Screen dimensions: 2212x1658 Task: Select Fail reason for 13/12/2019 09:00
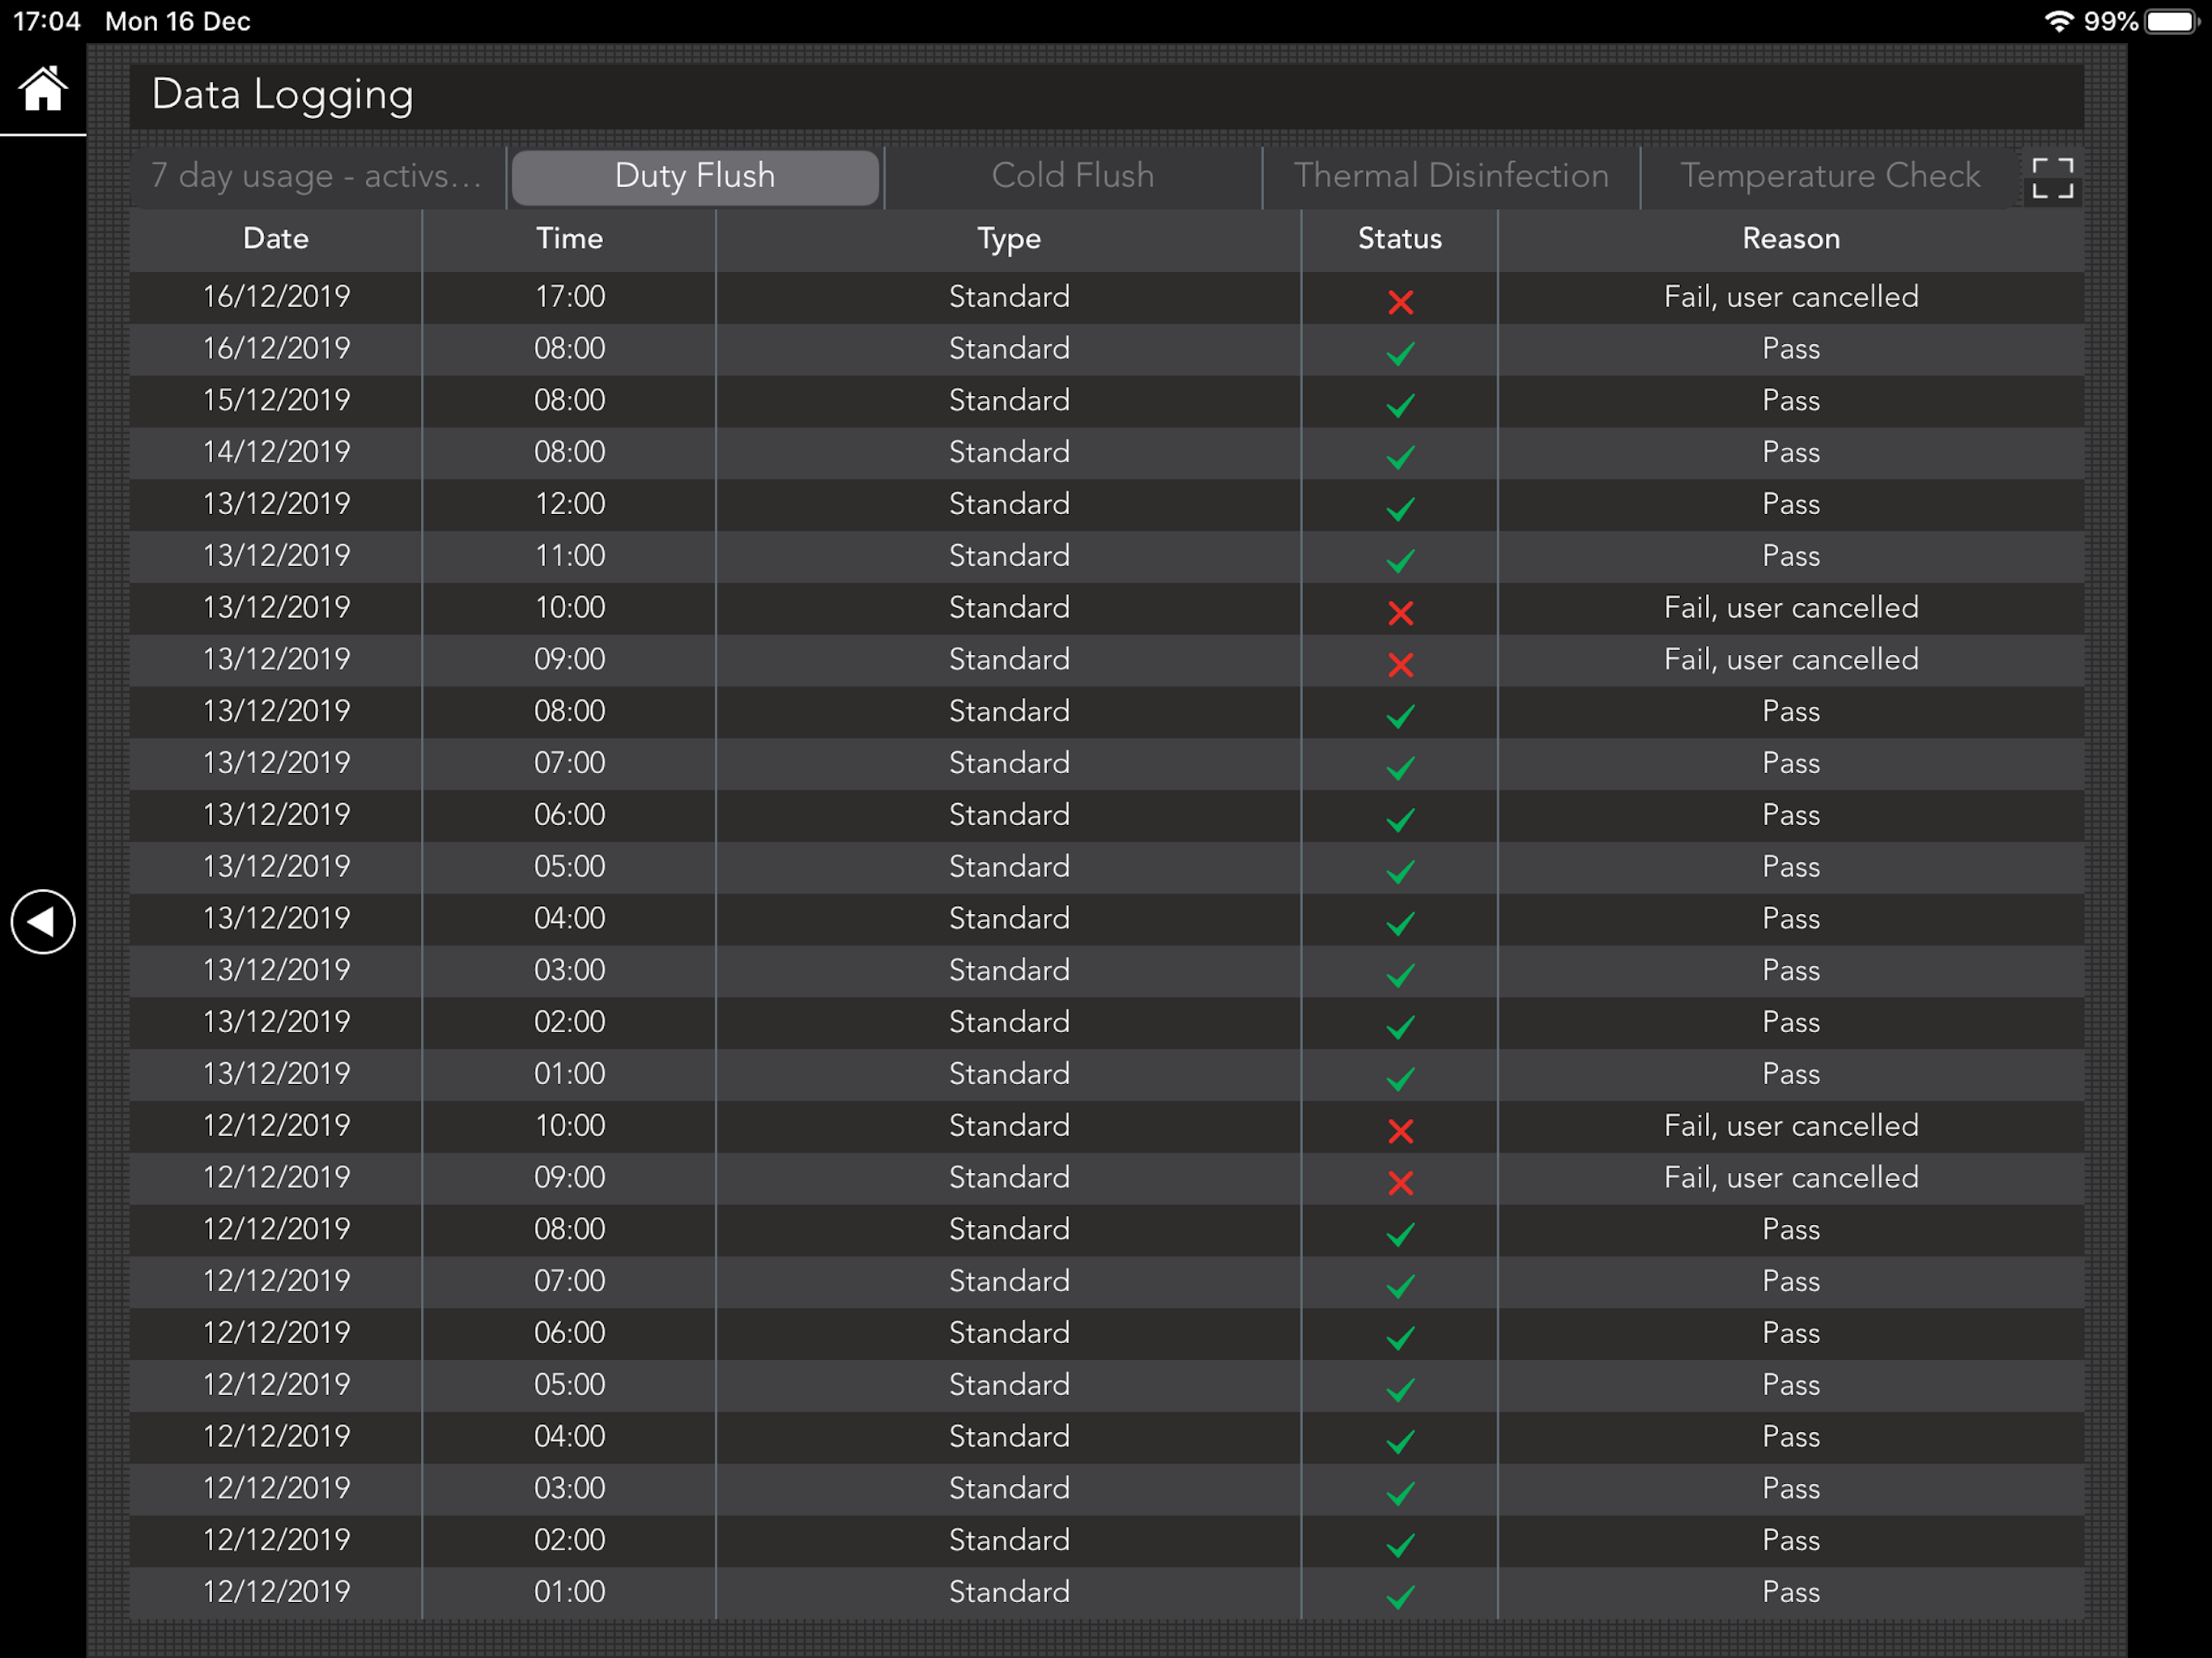point(1791,660)
